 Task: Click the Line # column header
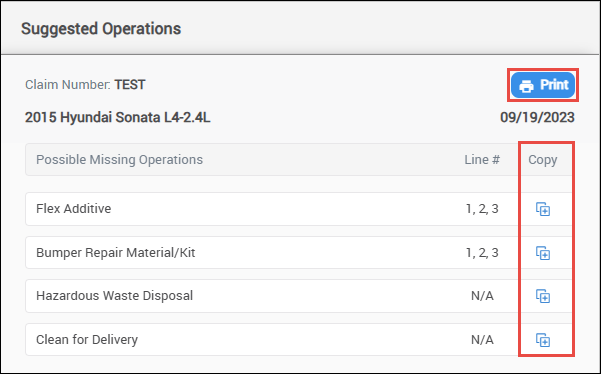point(482,159)
